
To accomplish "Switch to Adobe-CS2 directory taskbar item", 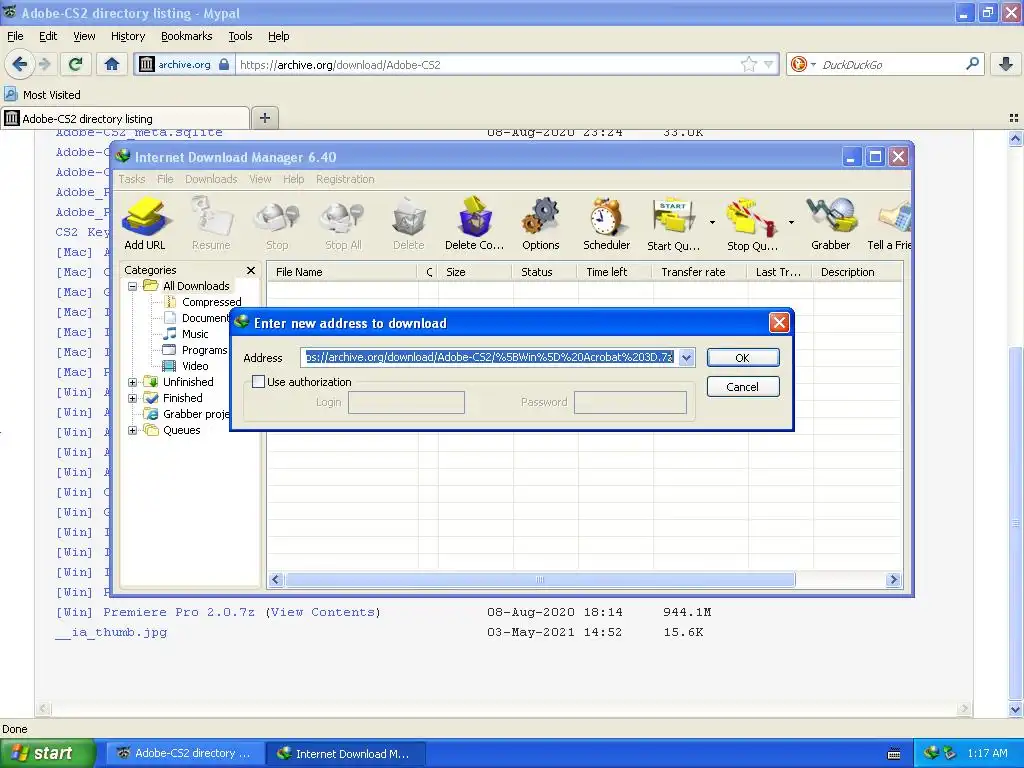I will coord(185,753).
